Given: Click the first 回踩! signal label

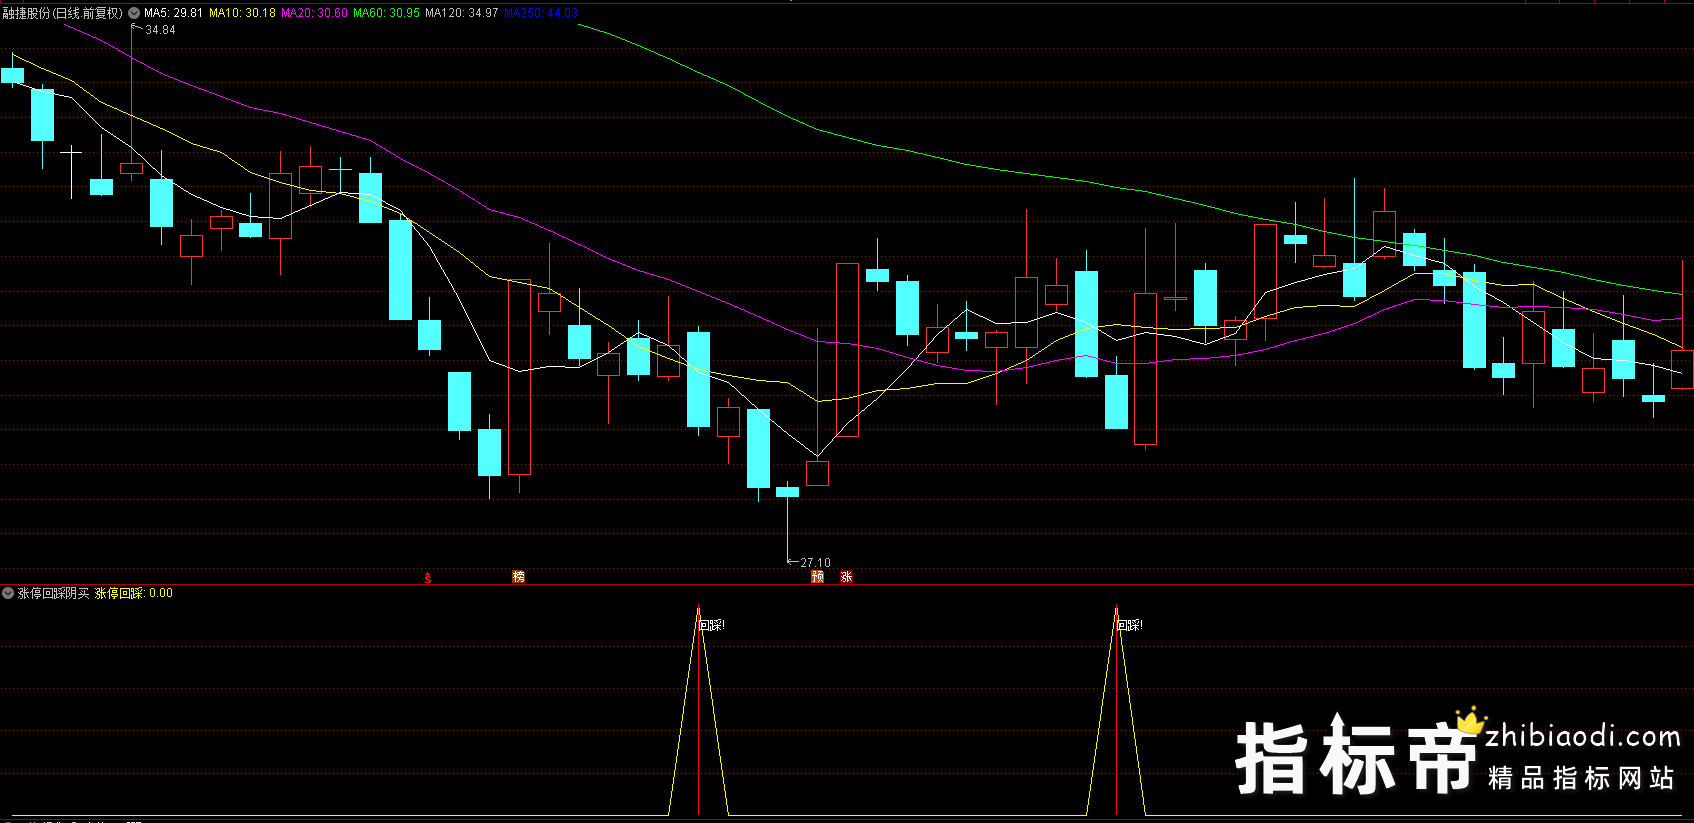Looking at the screenshot, I should click(x=712, y=625).
